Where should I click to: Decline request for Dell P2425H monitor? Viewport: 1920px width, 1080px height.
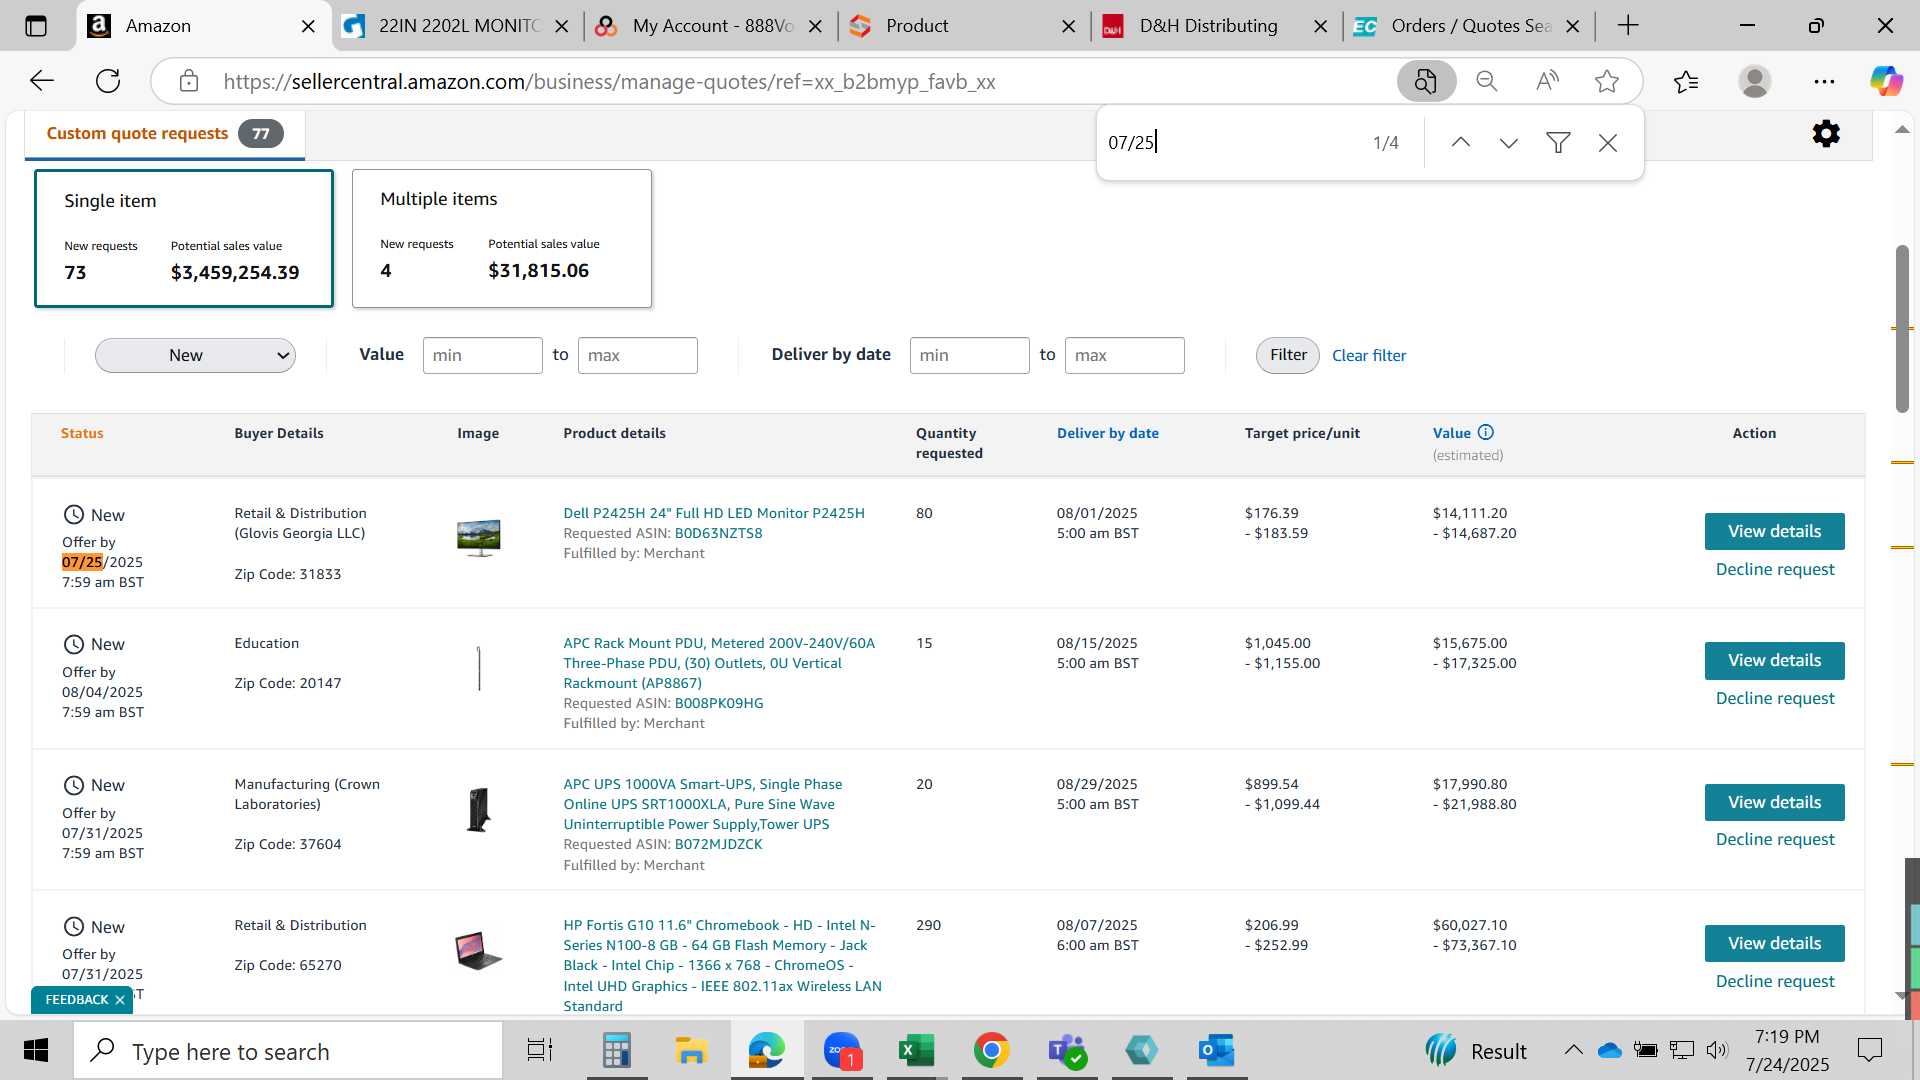[1775, 569]
